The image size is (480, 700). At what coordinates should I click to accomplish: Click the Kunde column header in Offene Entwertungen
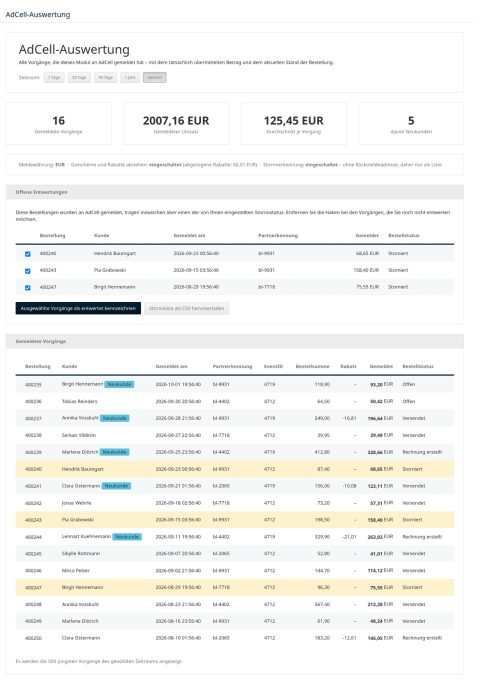(x=101, y=235)
